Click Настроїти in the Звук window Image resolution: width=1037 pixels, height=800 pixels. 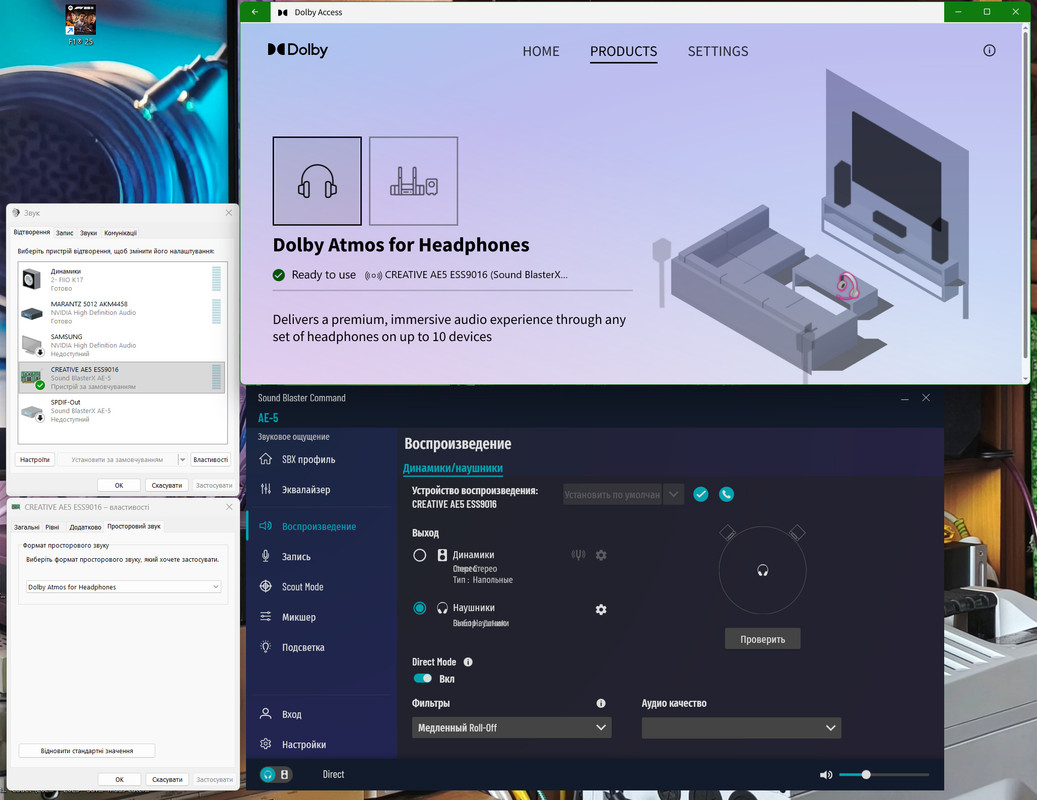point(34,459)
